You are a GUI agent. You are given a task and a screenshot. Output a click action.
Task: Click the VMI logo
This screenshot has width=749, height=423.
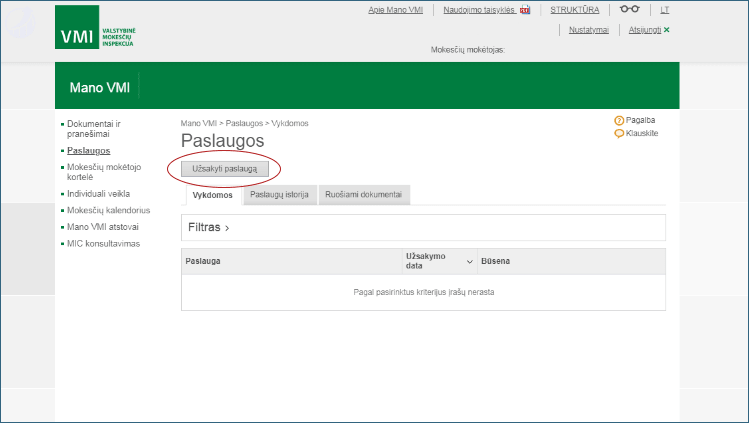click(x=96, y=27)
